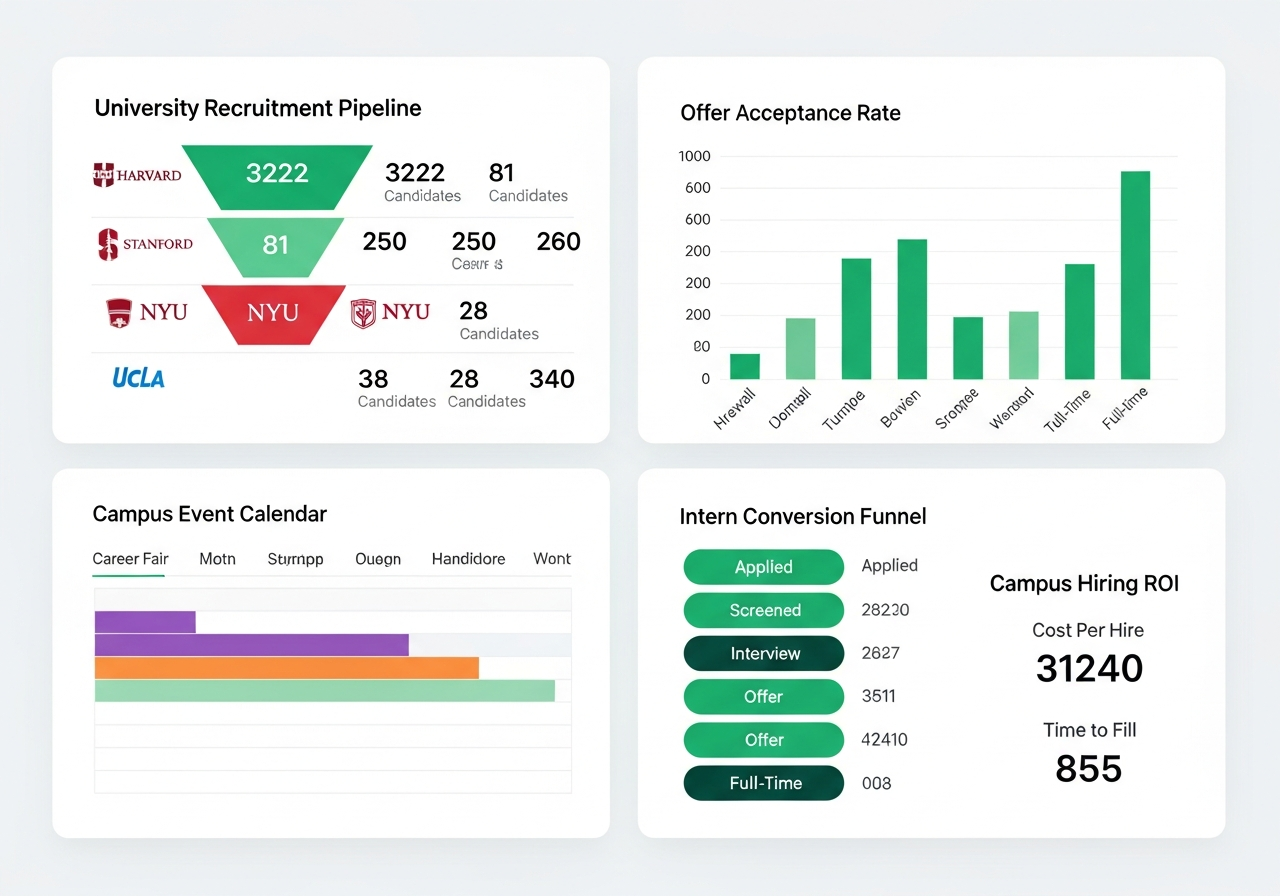Select the light green 81 funnel segment
1280x896 pixels.
[275, 245]
